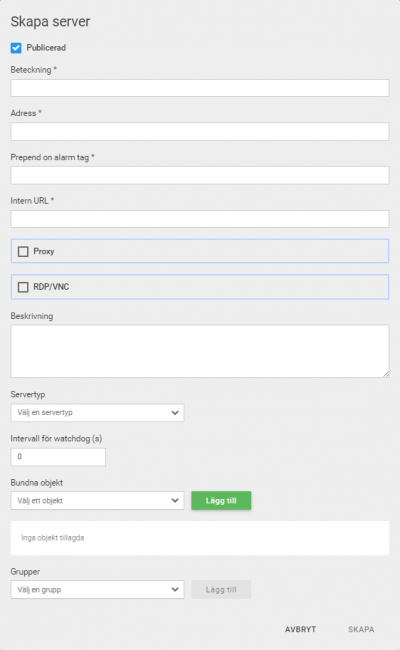Tick the RDP/VNC checkbox
This screenshot has height=650, width=400.
tap(23, 287)
